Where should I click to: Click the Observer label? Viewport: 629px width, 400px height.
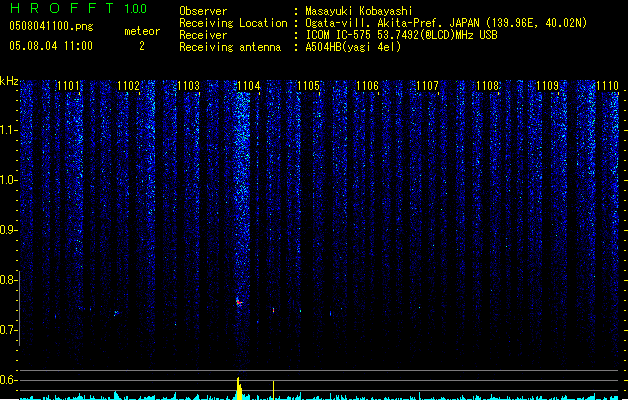click(x=203, y=11)
